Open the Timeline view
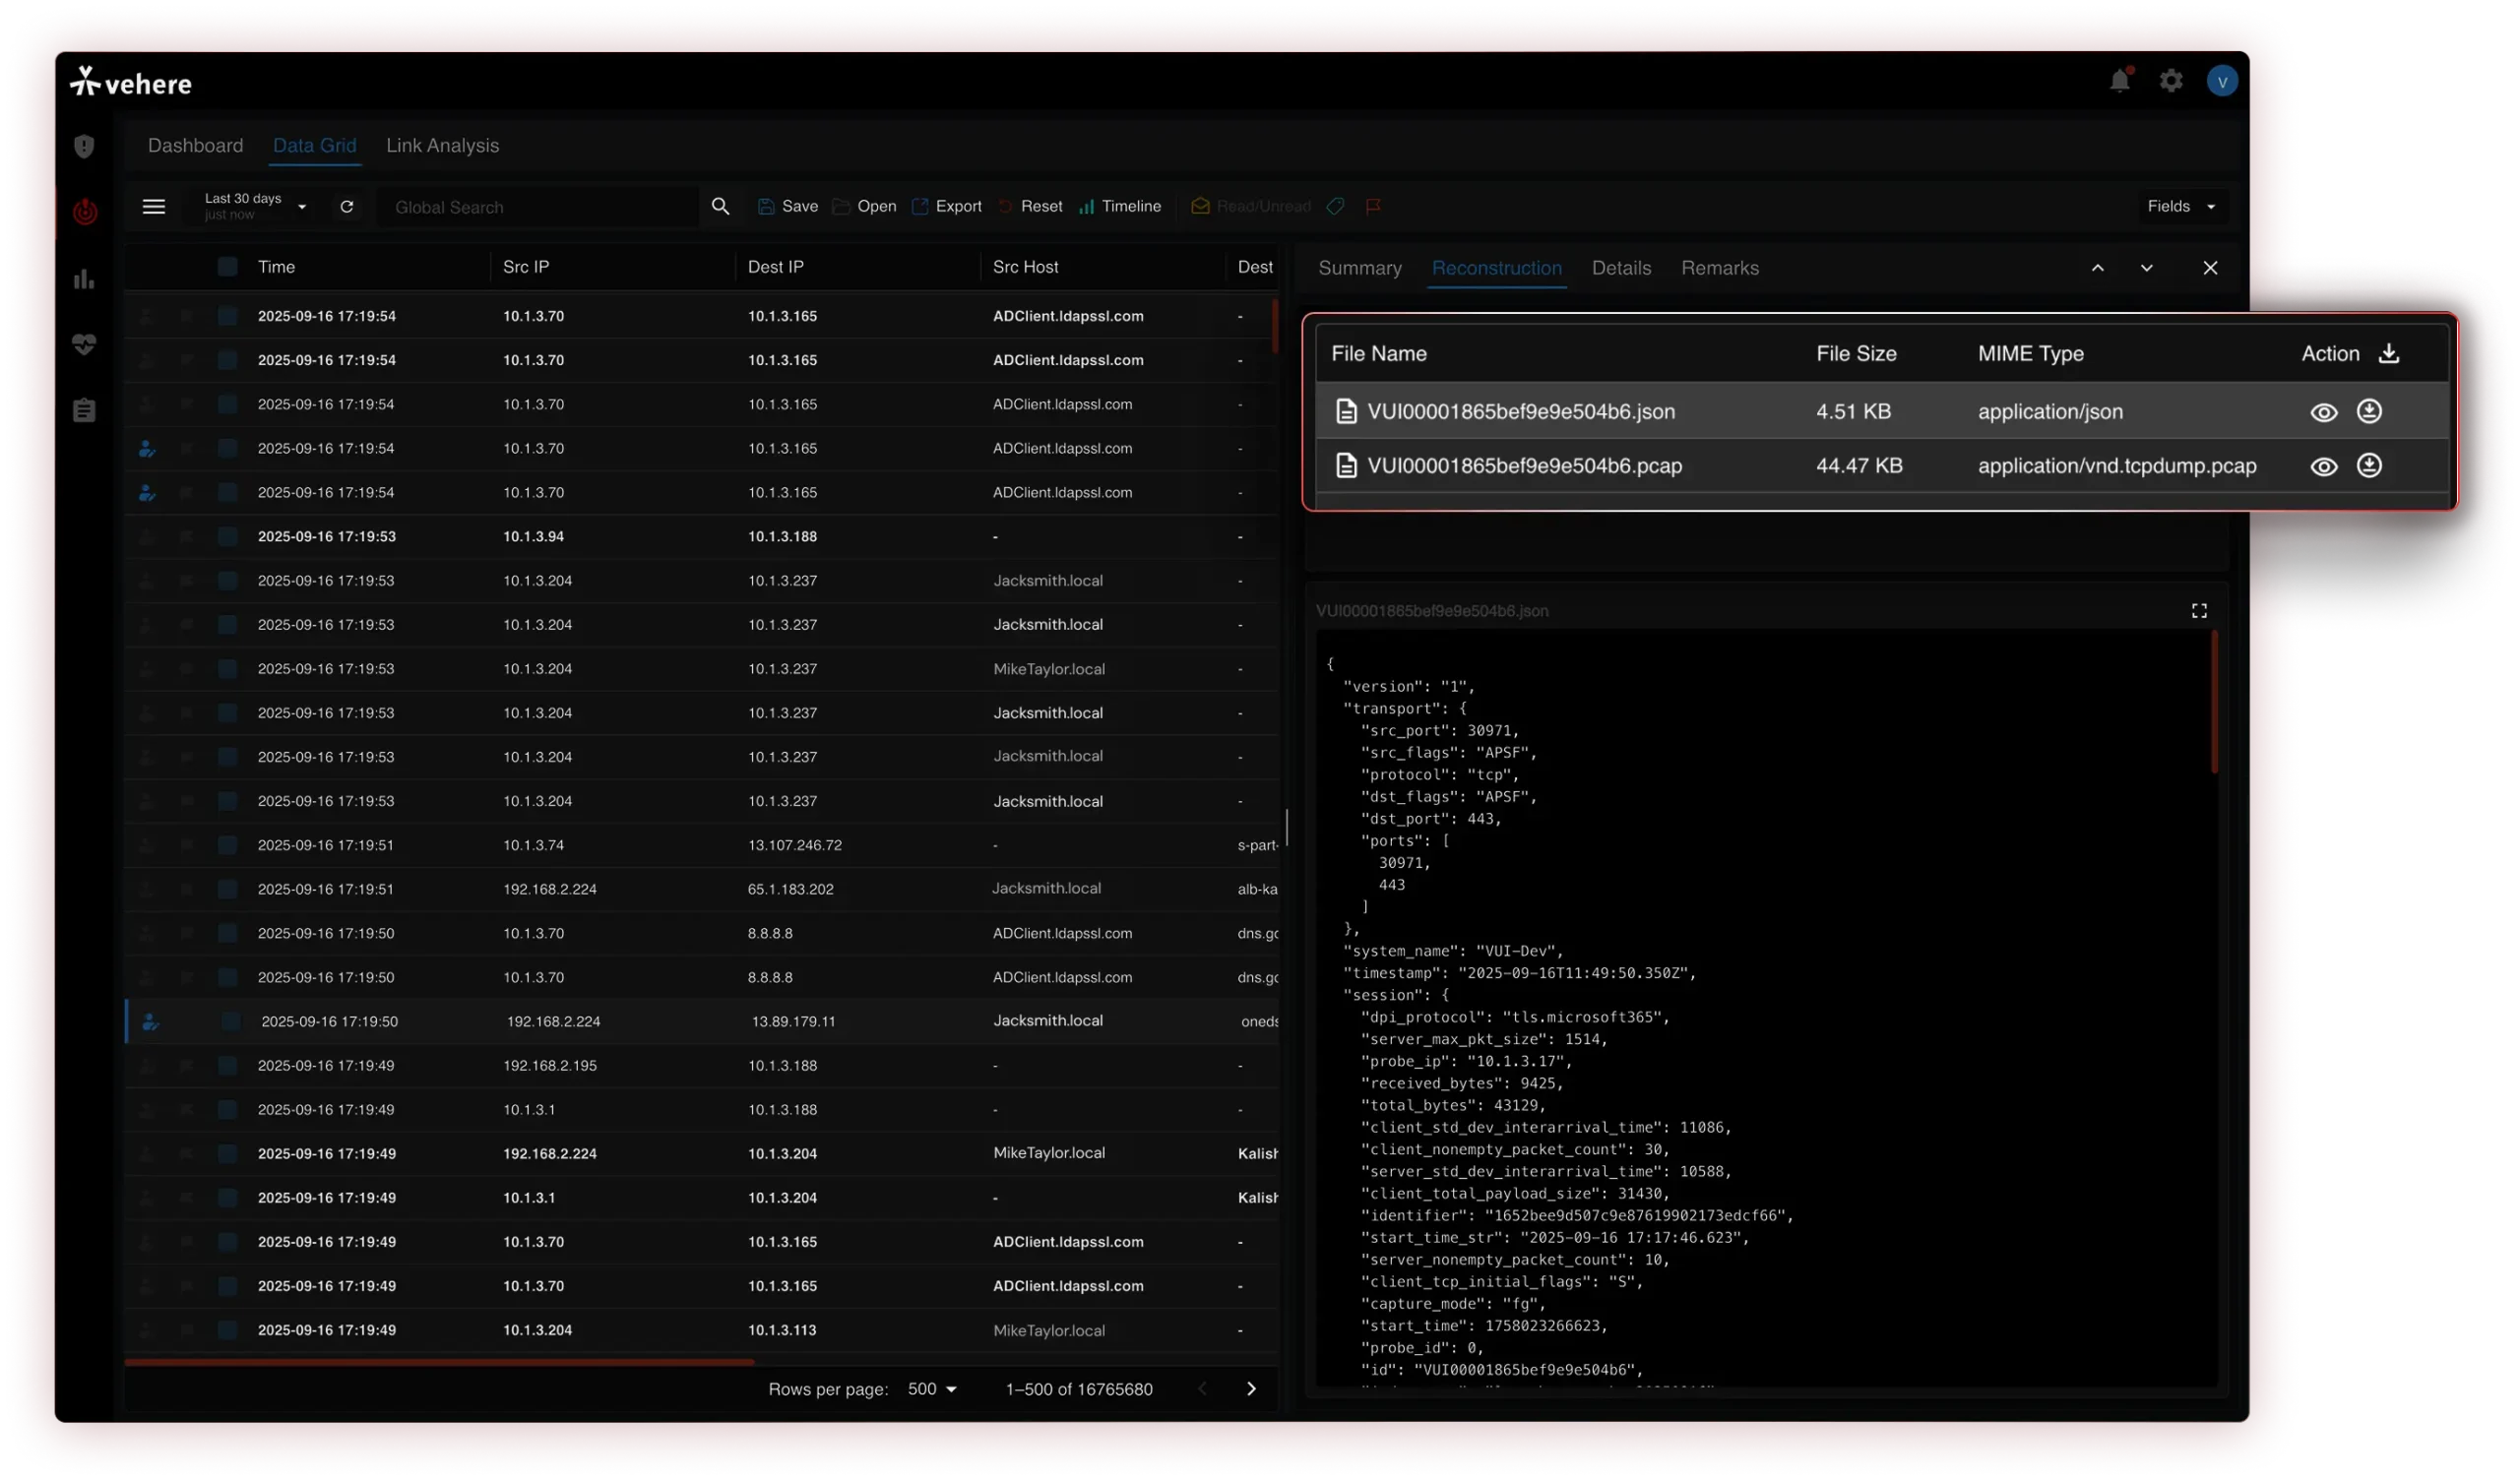 [1120, 207]
